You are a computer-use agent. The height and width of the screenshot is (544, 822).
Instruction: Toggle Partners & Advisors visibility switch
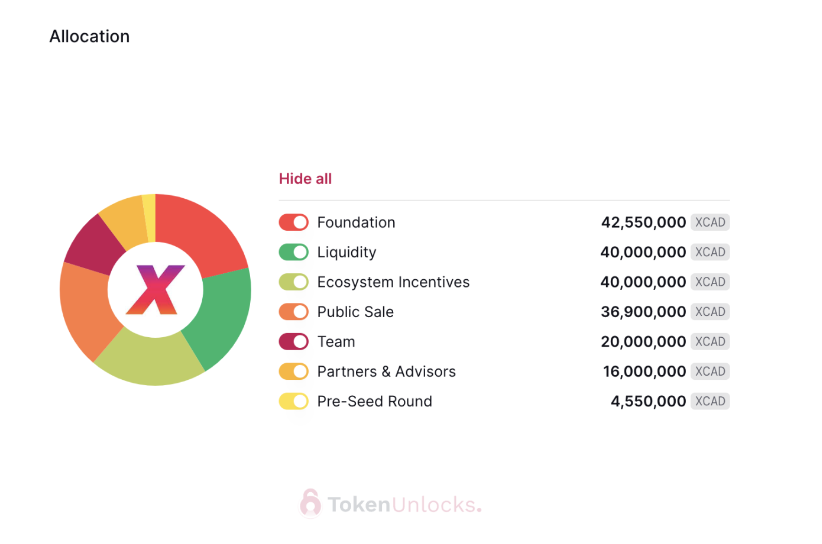[x=294, y=372]
